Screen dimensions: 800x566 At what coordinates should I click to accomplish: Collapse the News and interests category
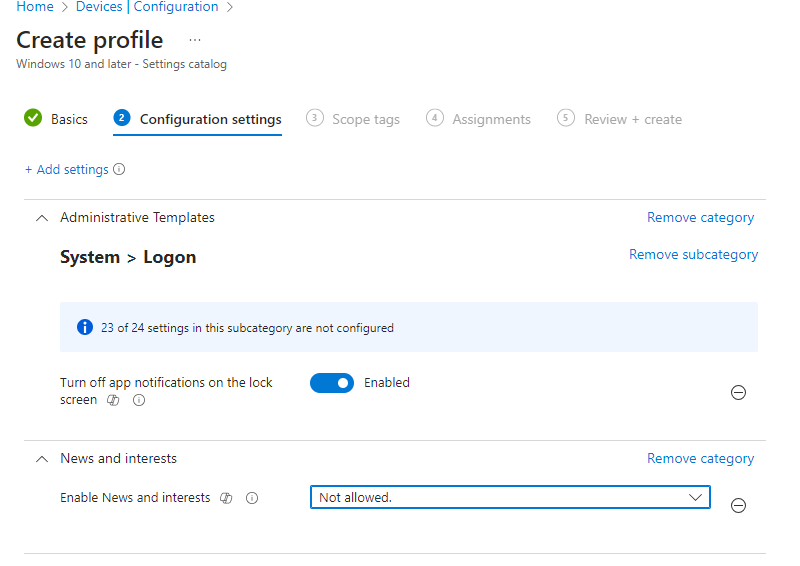pyautogui.click(x=41, y=459)
